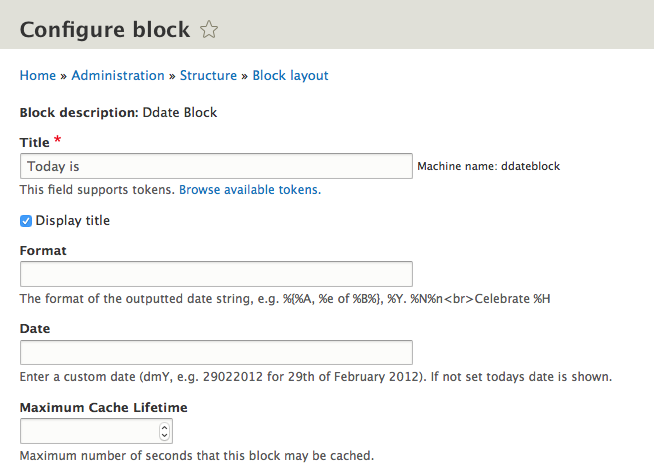Open the Block layout breadcrumb link

(x=290, y=76)
